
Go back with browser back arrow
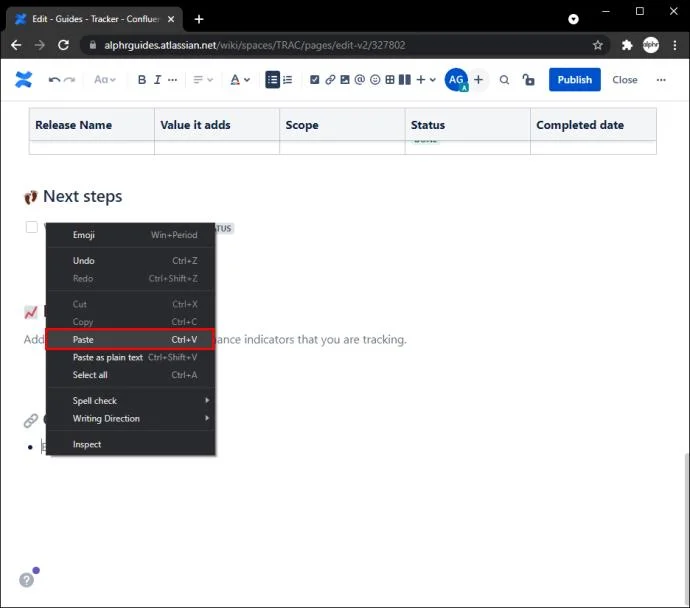point(16,45)
